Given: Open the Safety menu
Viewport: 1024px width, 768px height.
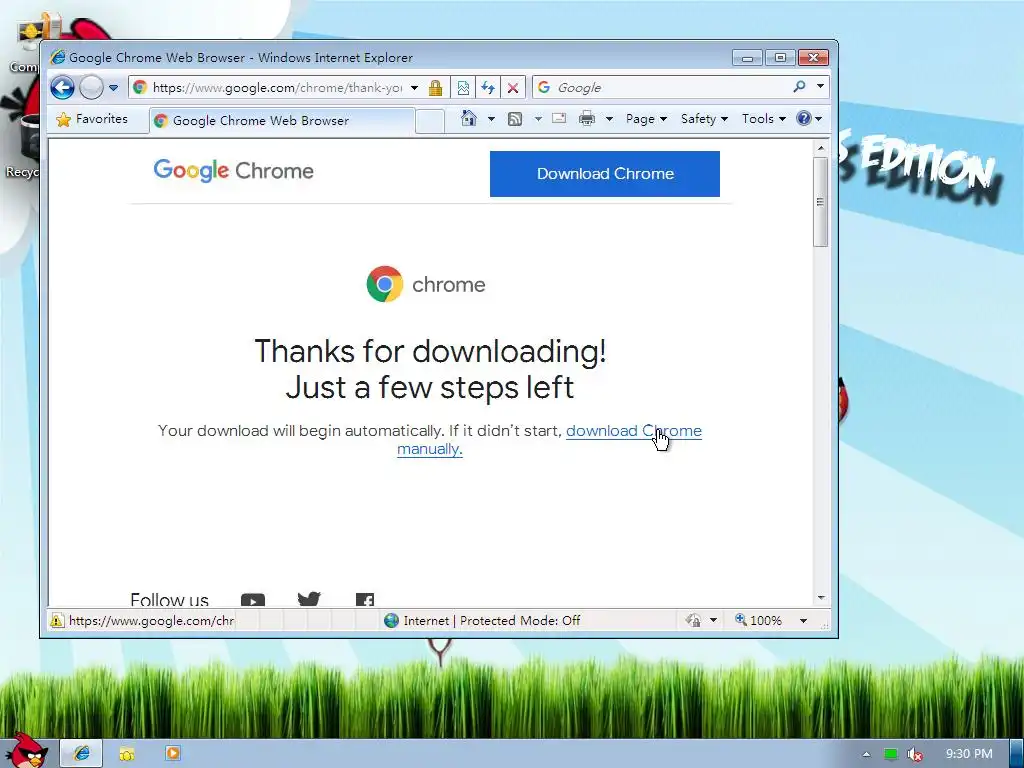Looking at the screenshot, I should (704, 119).
